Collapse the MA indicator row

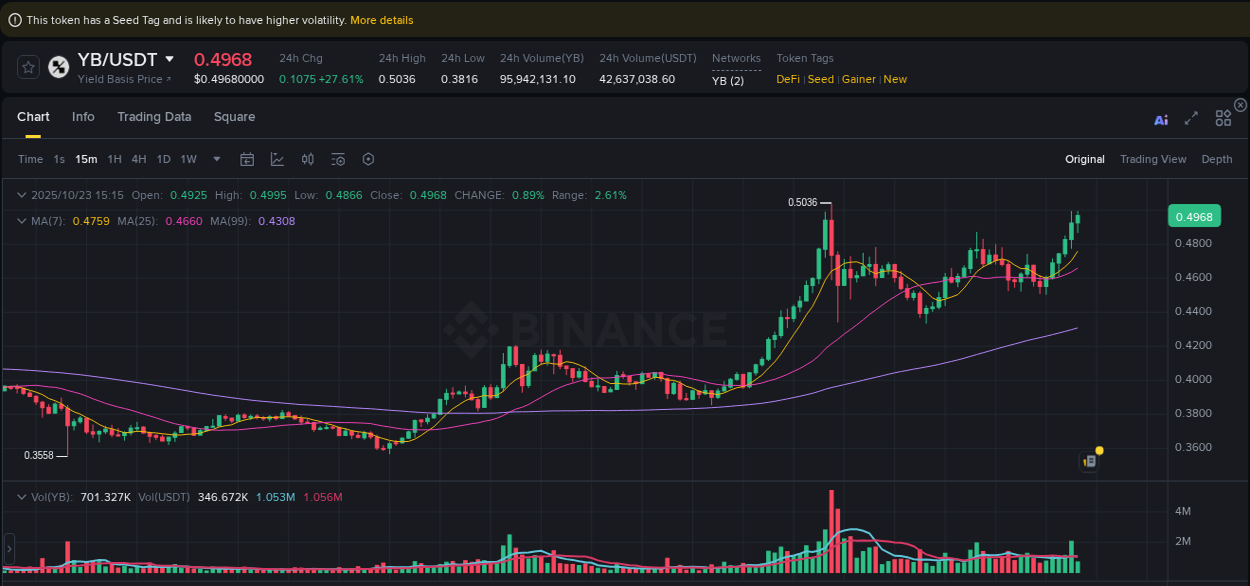click(22, 221)
